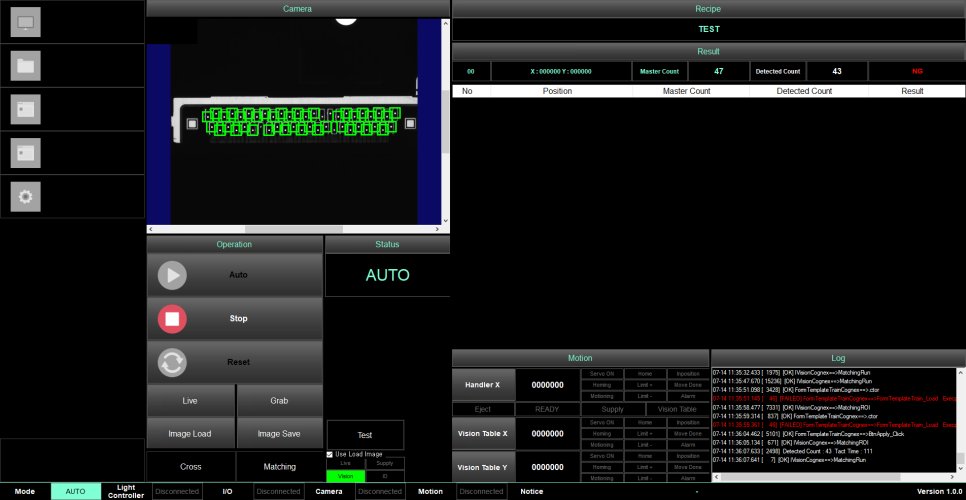Hit the red Stop button
This screenshot has width=966, height=500.
pyautogui.click(x=234, y=318)
